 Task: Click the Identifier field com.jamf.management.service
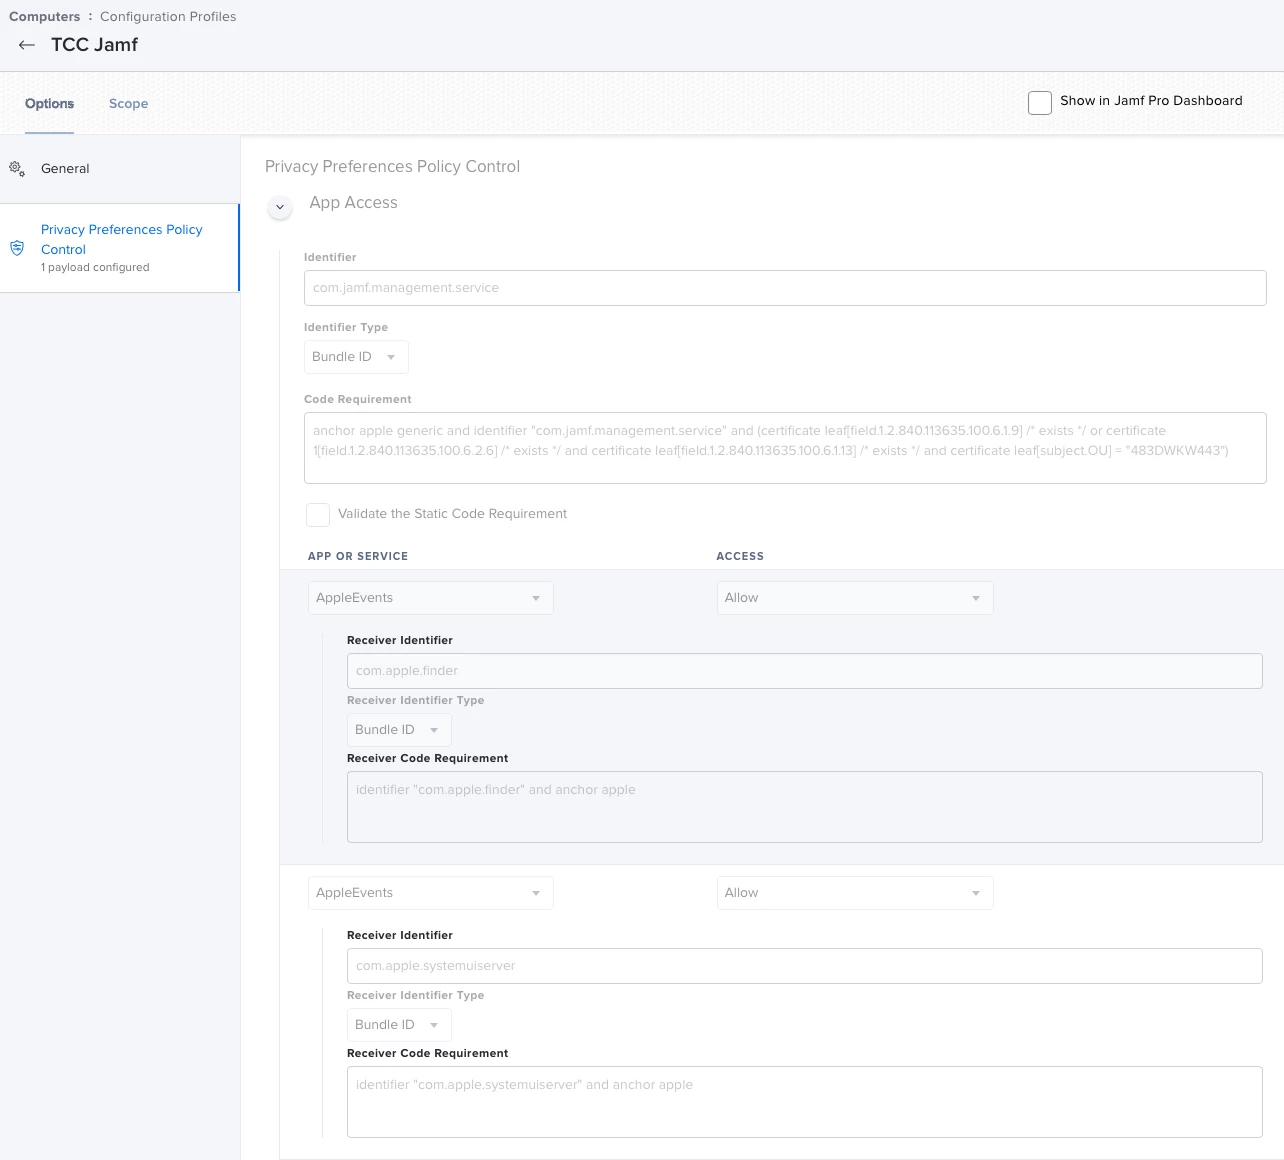[x=785, y=288]
